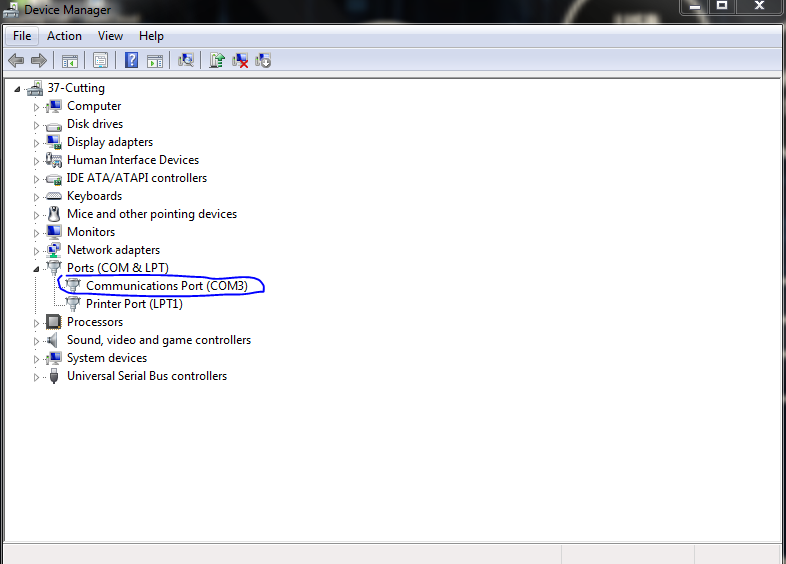The height and width of the screenshot is (564, 786).
Task: Click the Keyboards category icon
Action: pos(53,196)
